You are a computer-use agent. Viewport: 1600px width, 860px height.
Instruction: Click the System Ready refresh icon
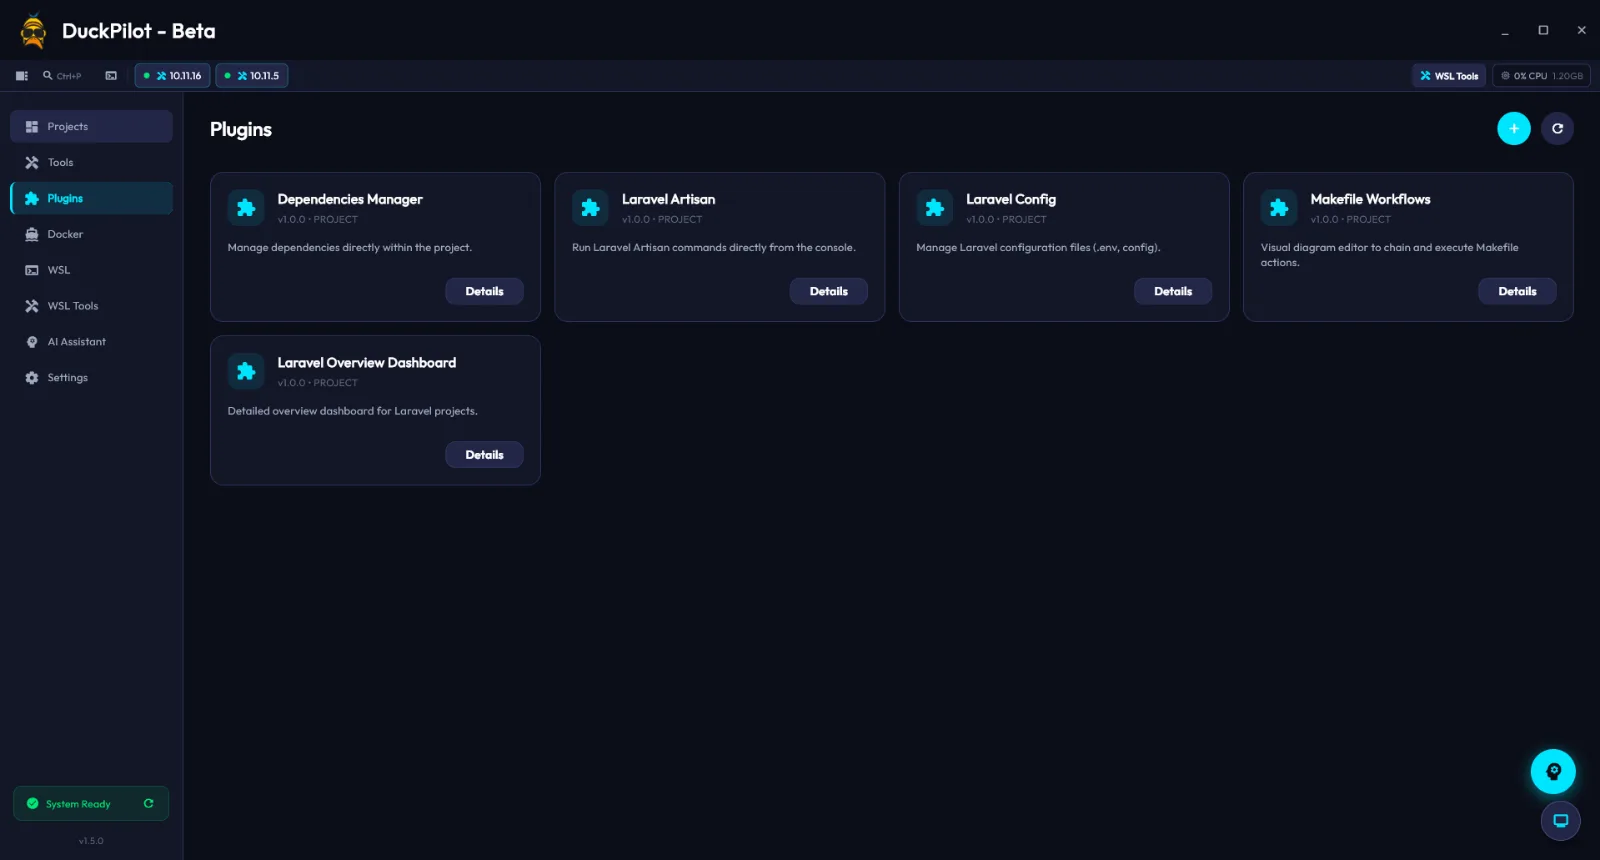pyautogui.click(x=148, y=803)
